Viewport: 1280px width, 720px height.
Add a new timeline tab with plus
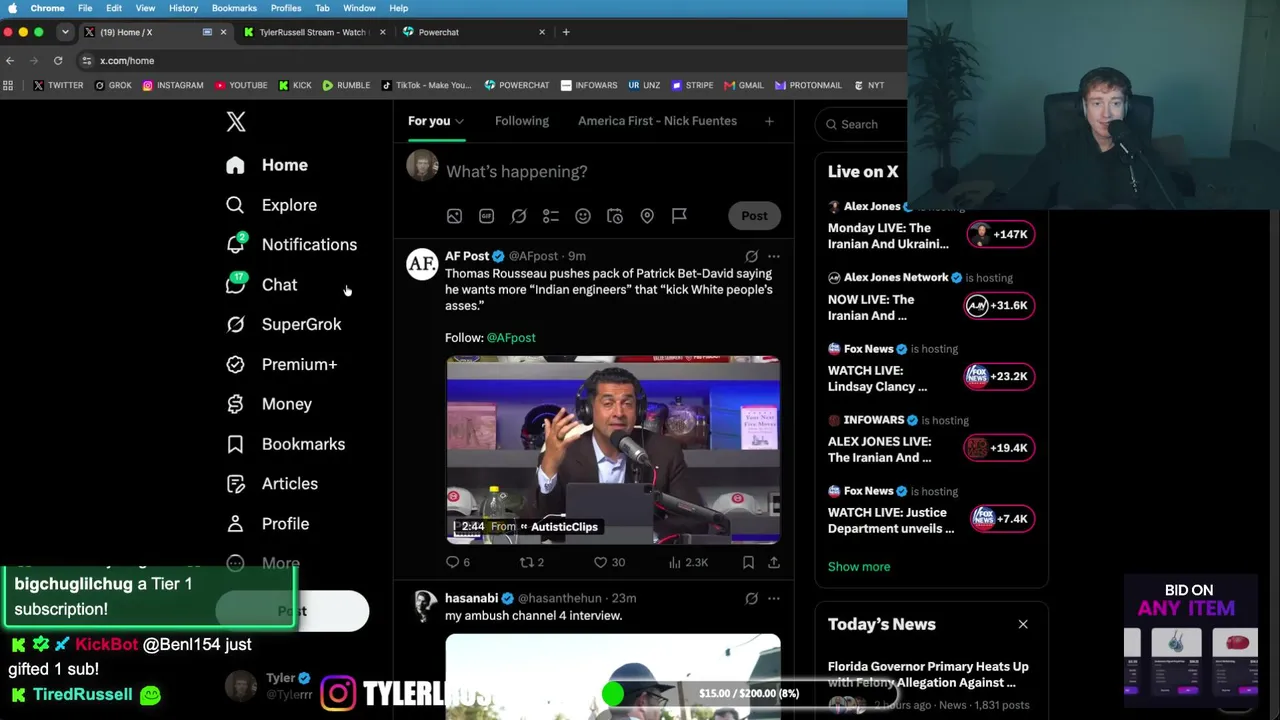click(x=769, y=122)
